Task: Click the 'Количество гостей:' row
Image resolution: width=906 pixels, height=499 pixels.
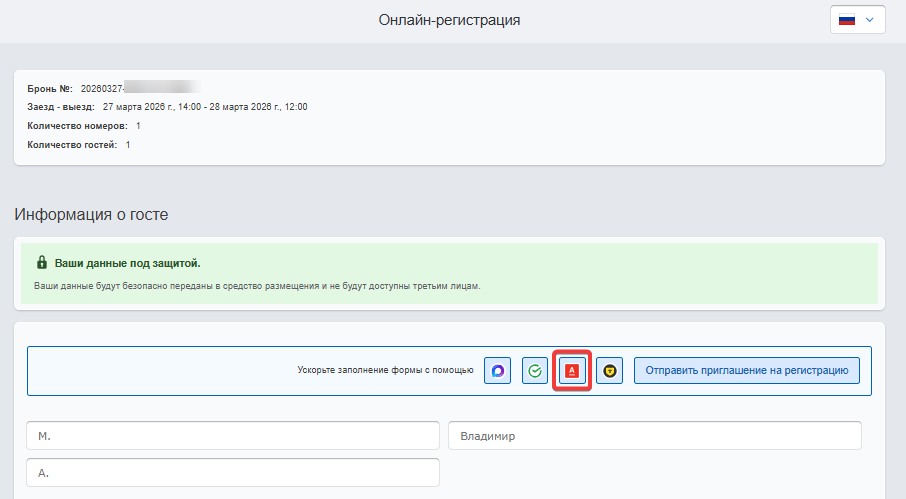Action: (79, 145)
